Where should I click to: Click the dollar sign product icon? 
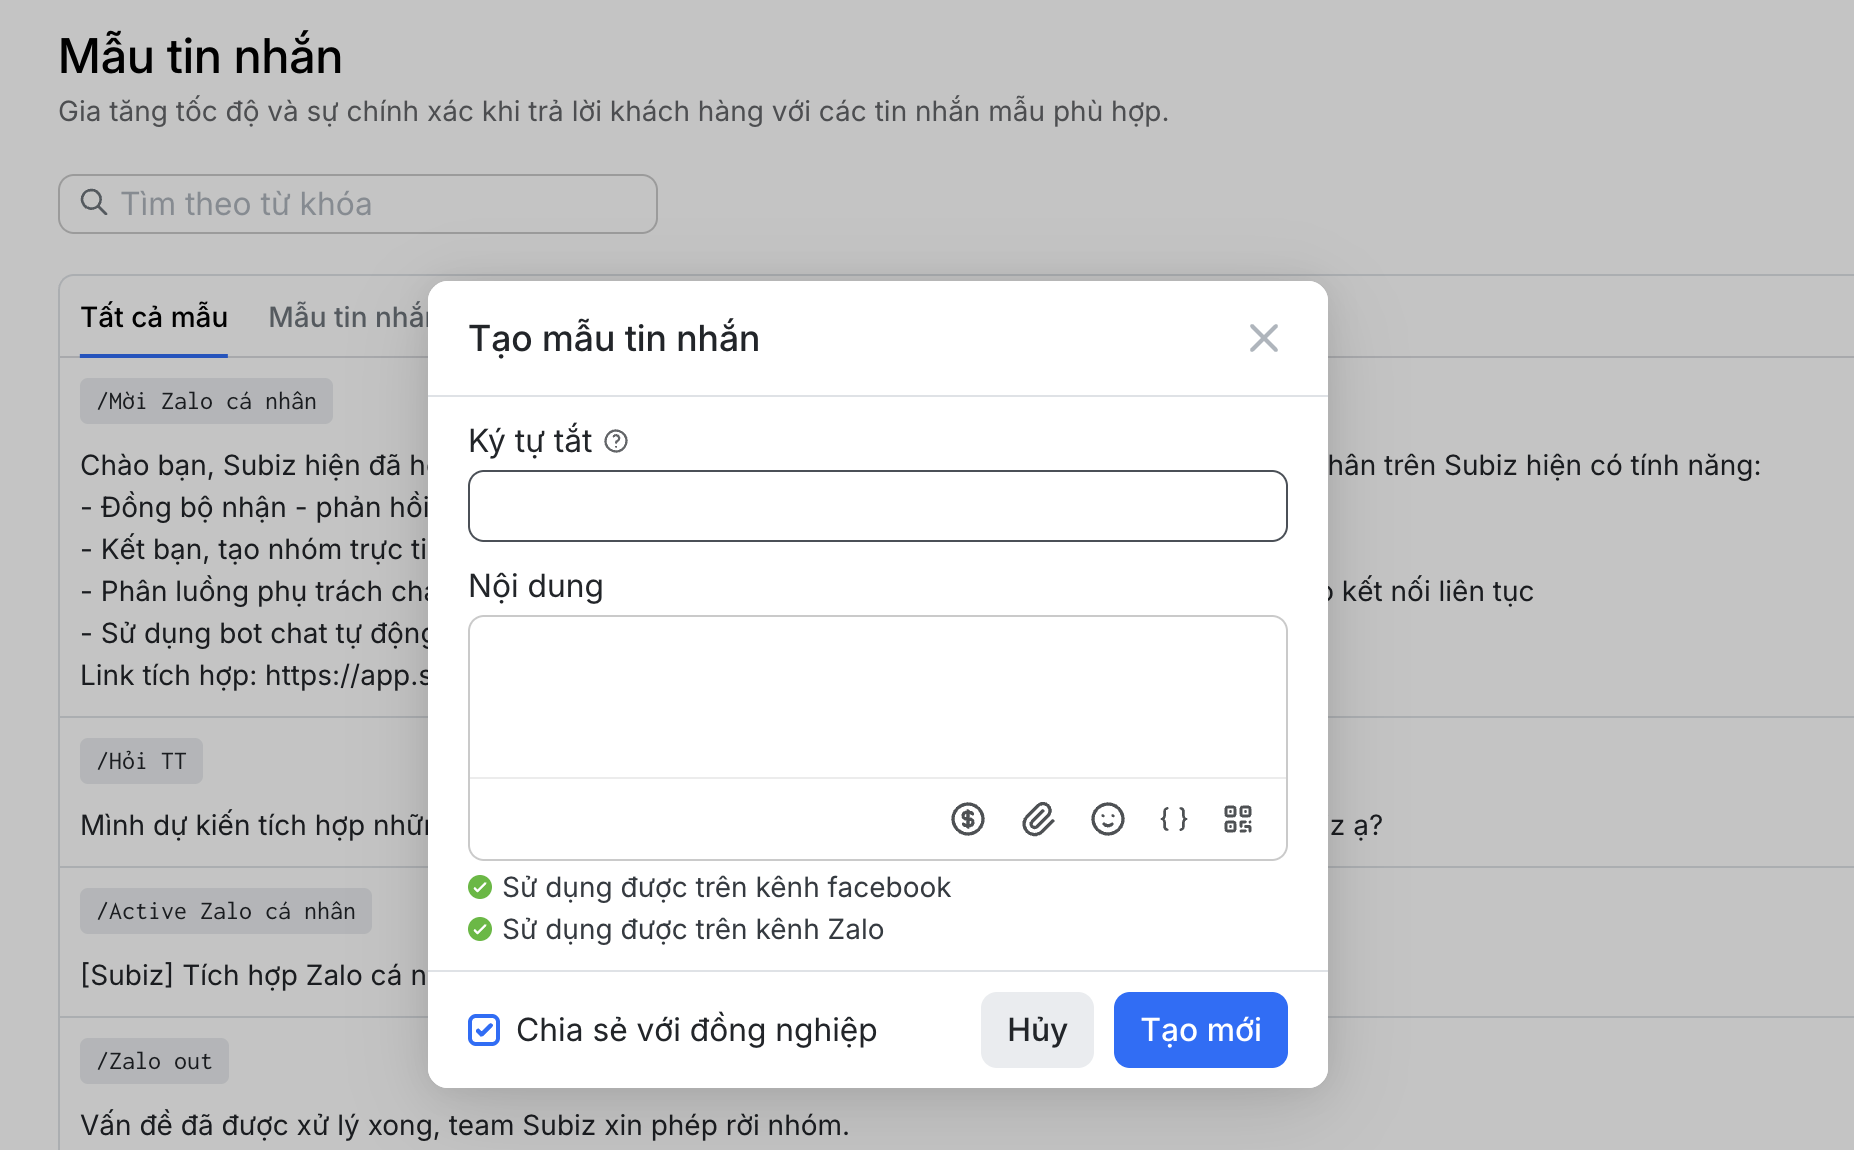(967, 819)
